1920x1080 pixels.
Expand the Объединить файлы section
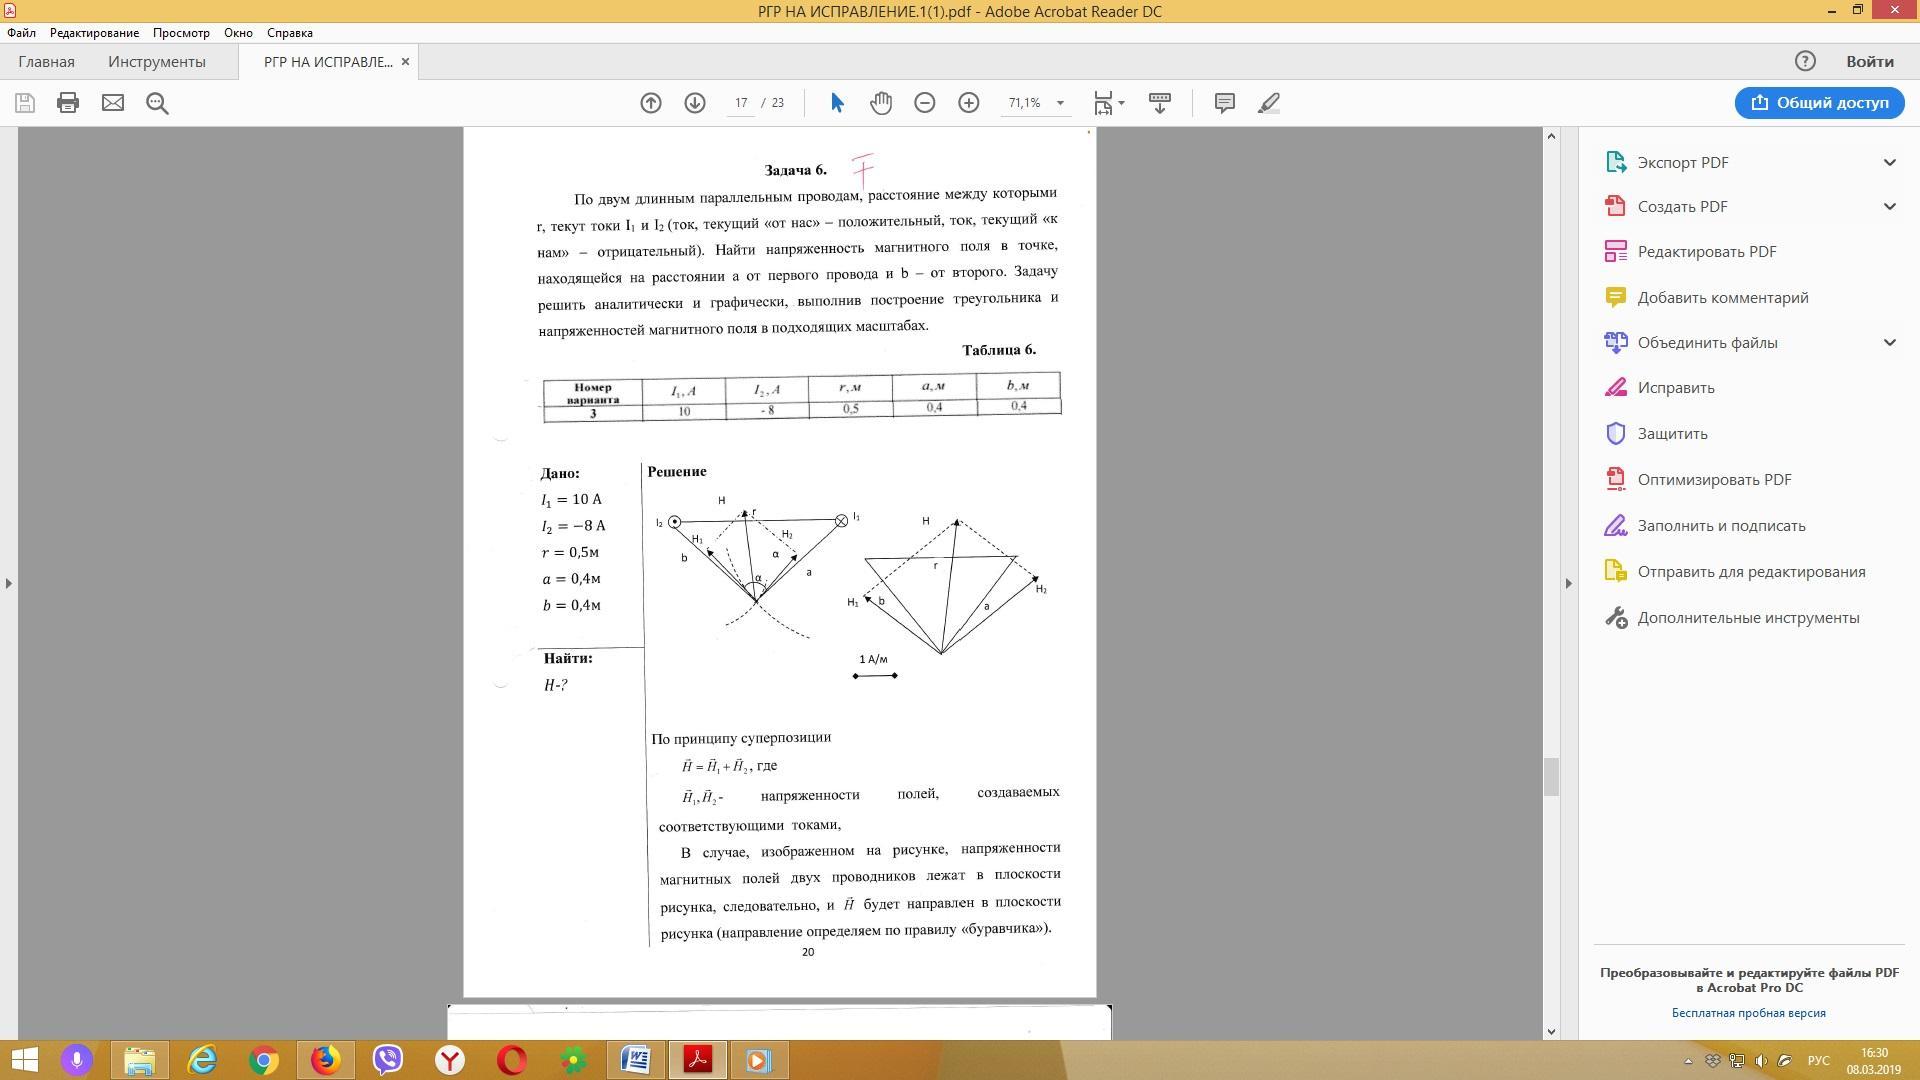coord(1889,342)
